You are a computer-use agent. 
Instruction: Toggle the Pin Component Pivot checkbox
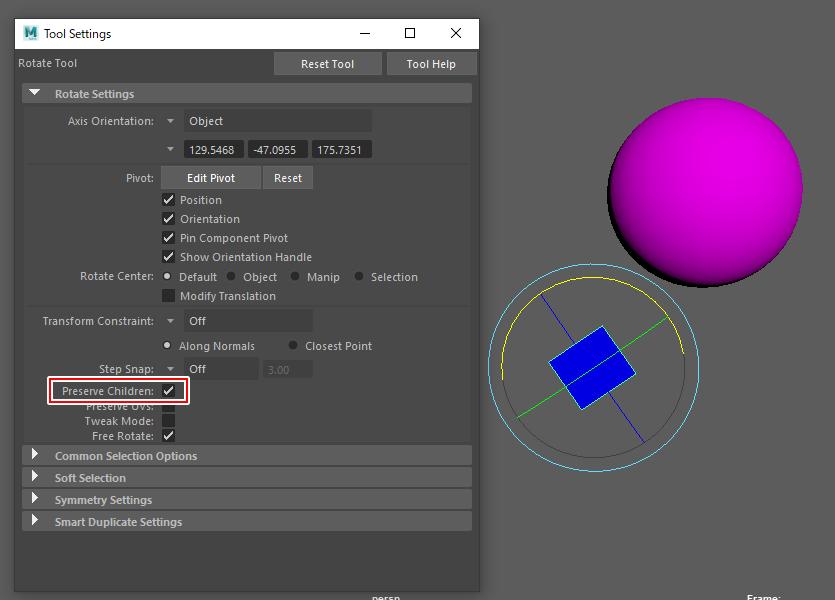(x=168, y=238)
